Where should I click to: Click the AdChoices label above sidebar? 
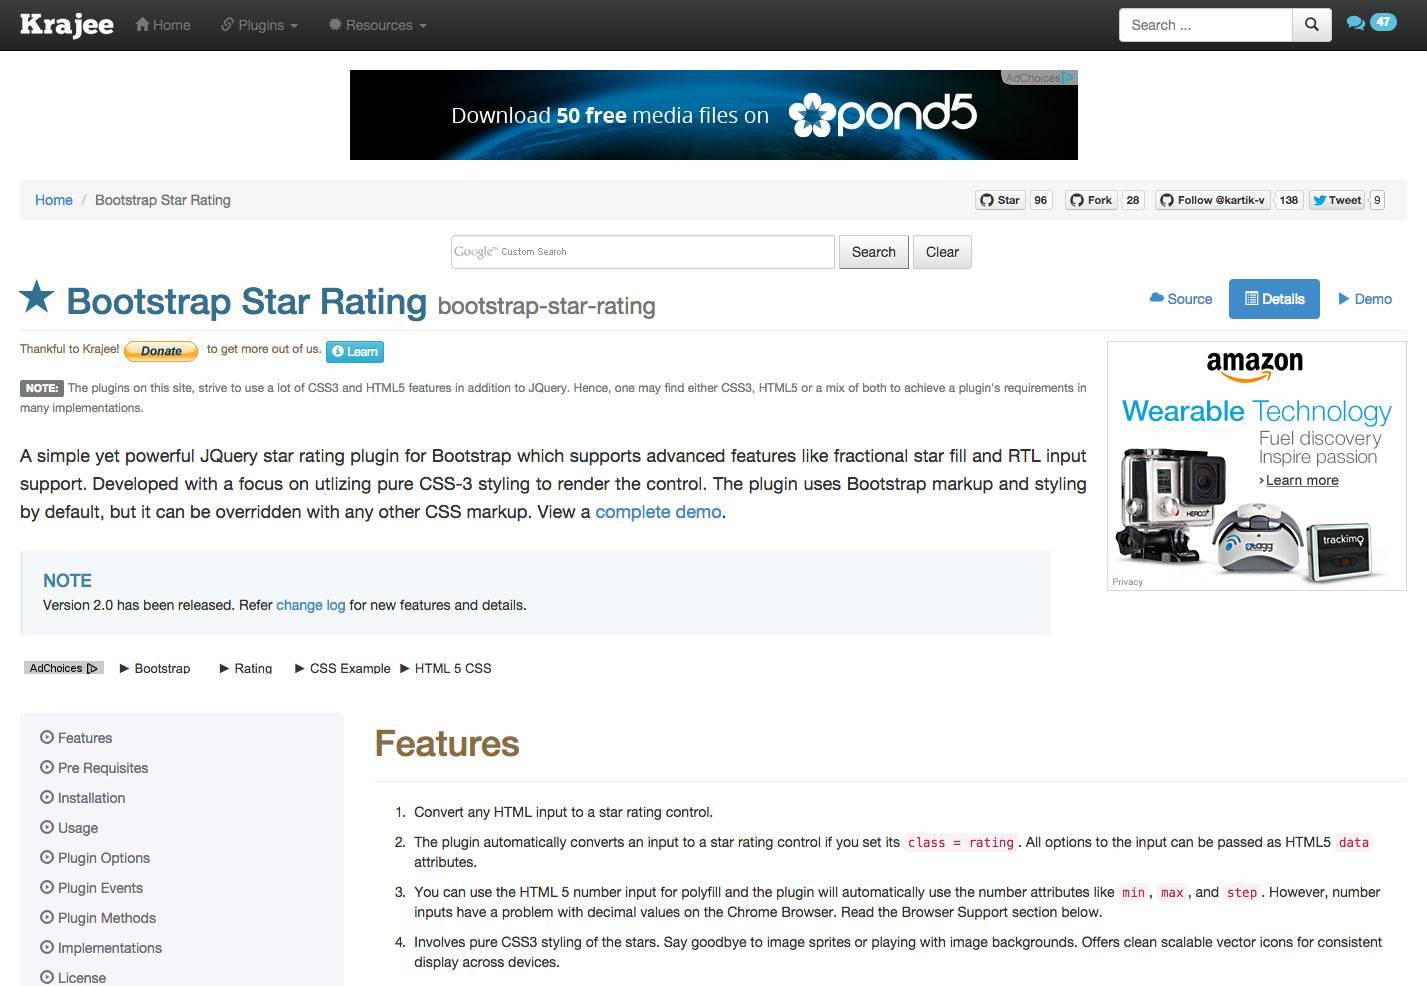tap(64, 668)
